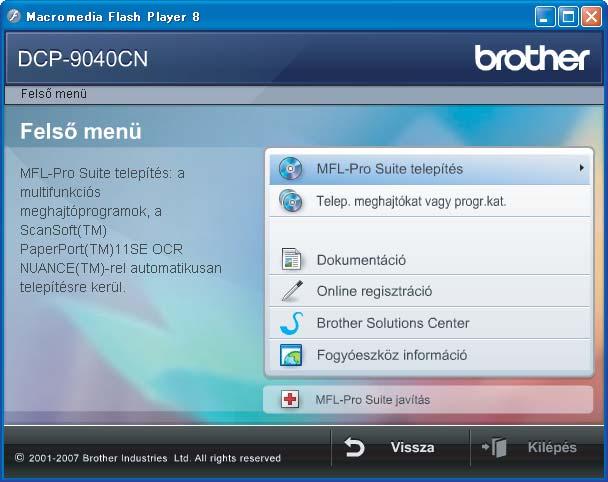Open Telep. meghajtókat vagy progr.kat.
Image resolution: width=608 pixels, height=482 pixels.
[x=429, y=201]
